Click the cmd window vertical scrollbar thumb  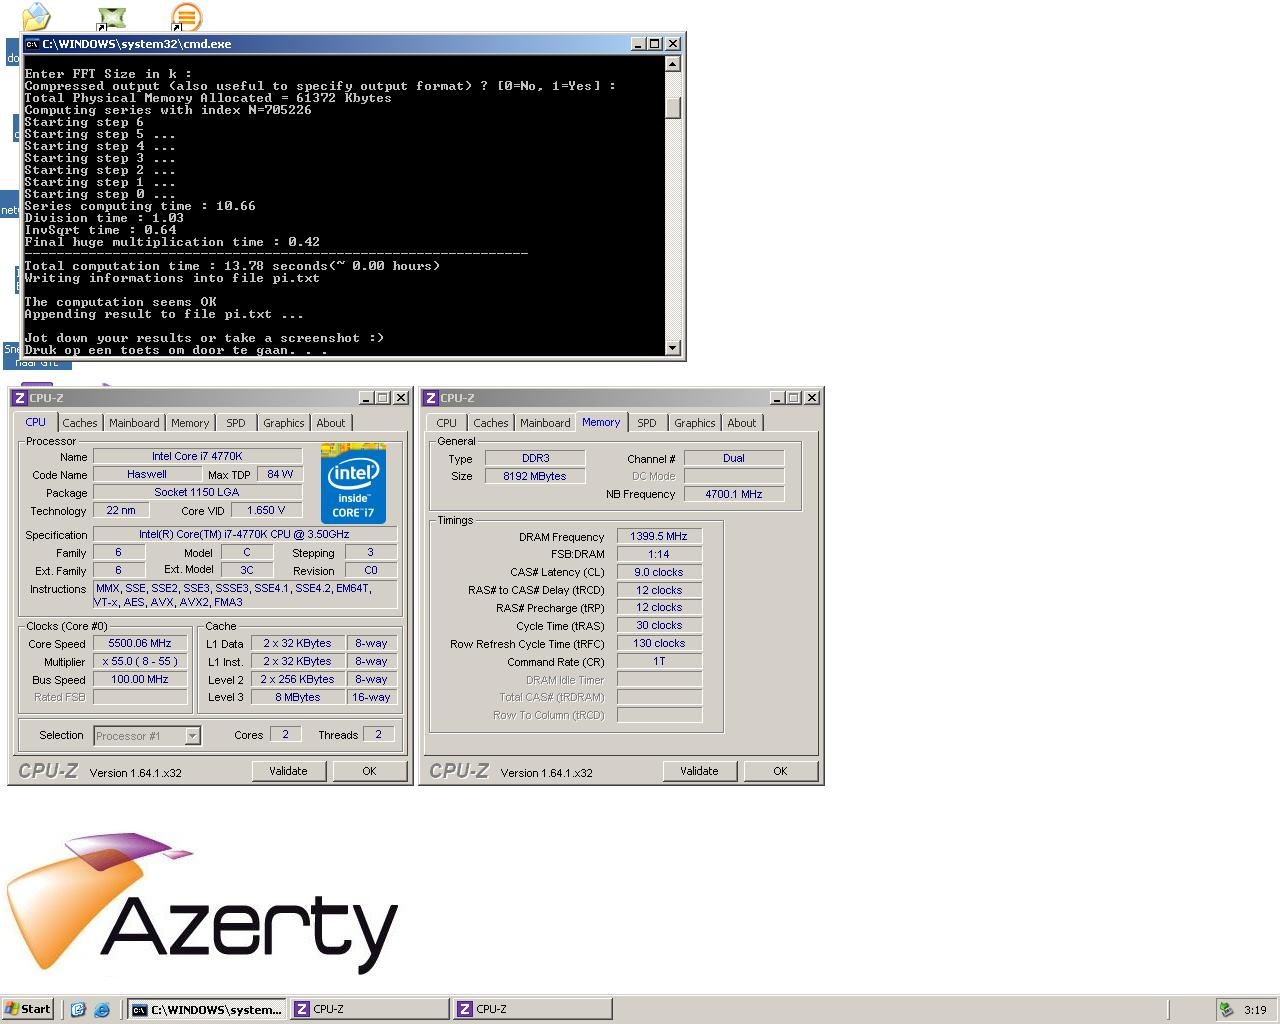(x=673, y=107)
